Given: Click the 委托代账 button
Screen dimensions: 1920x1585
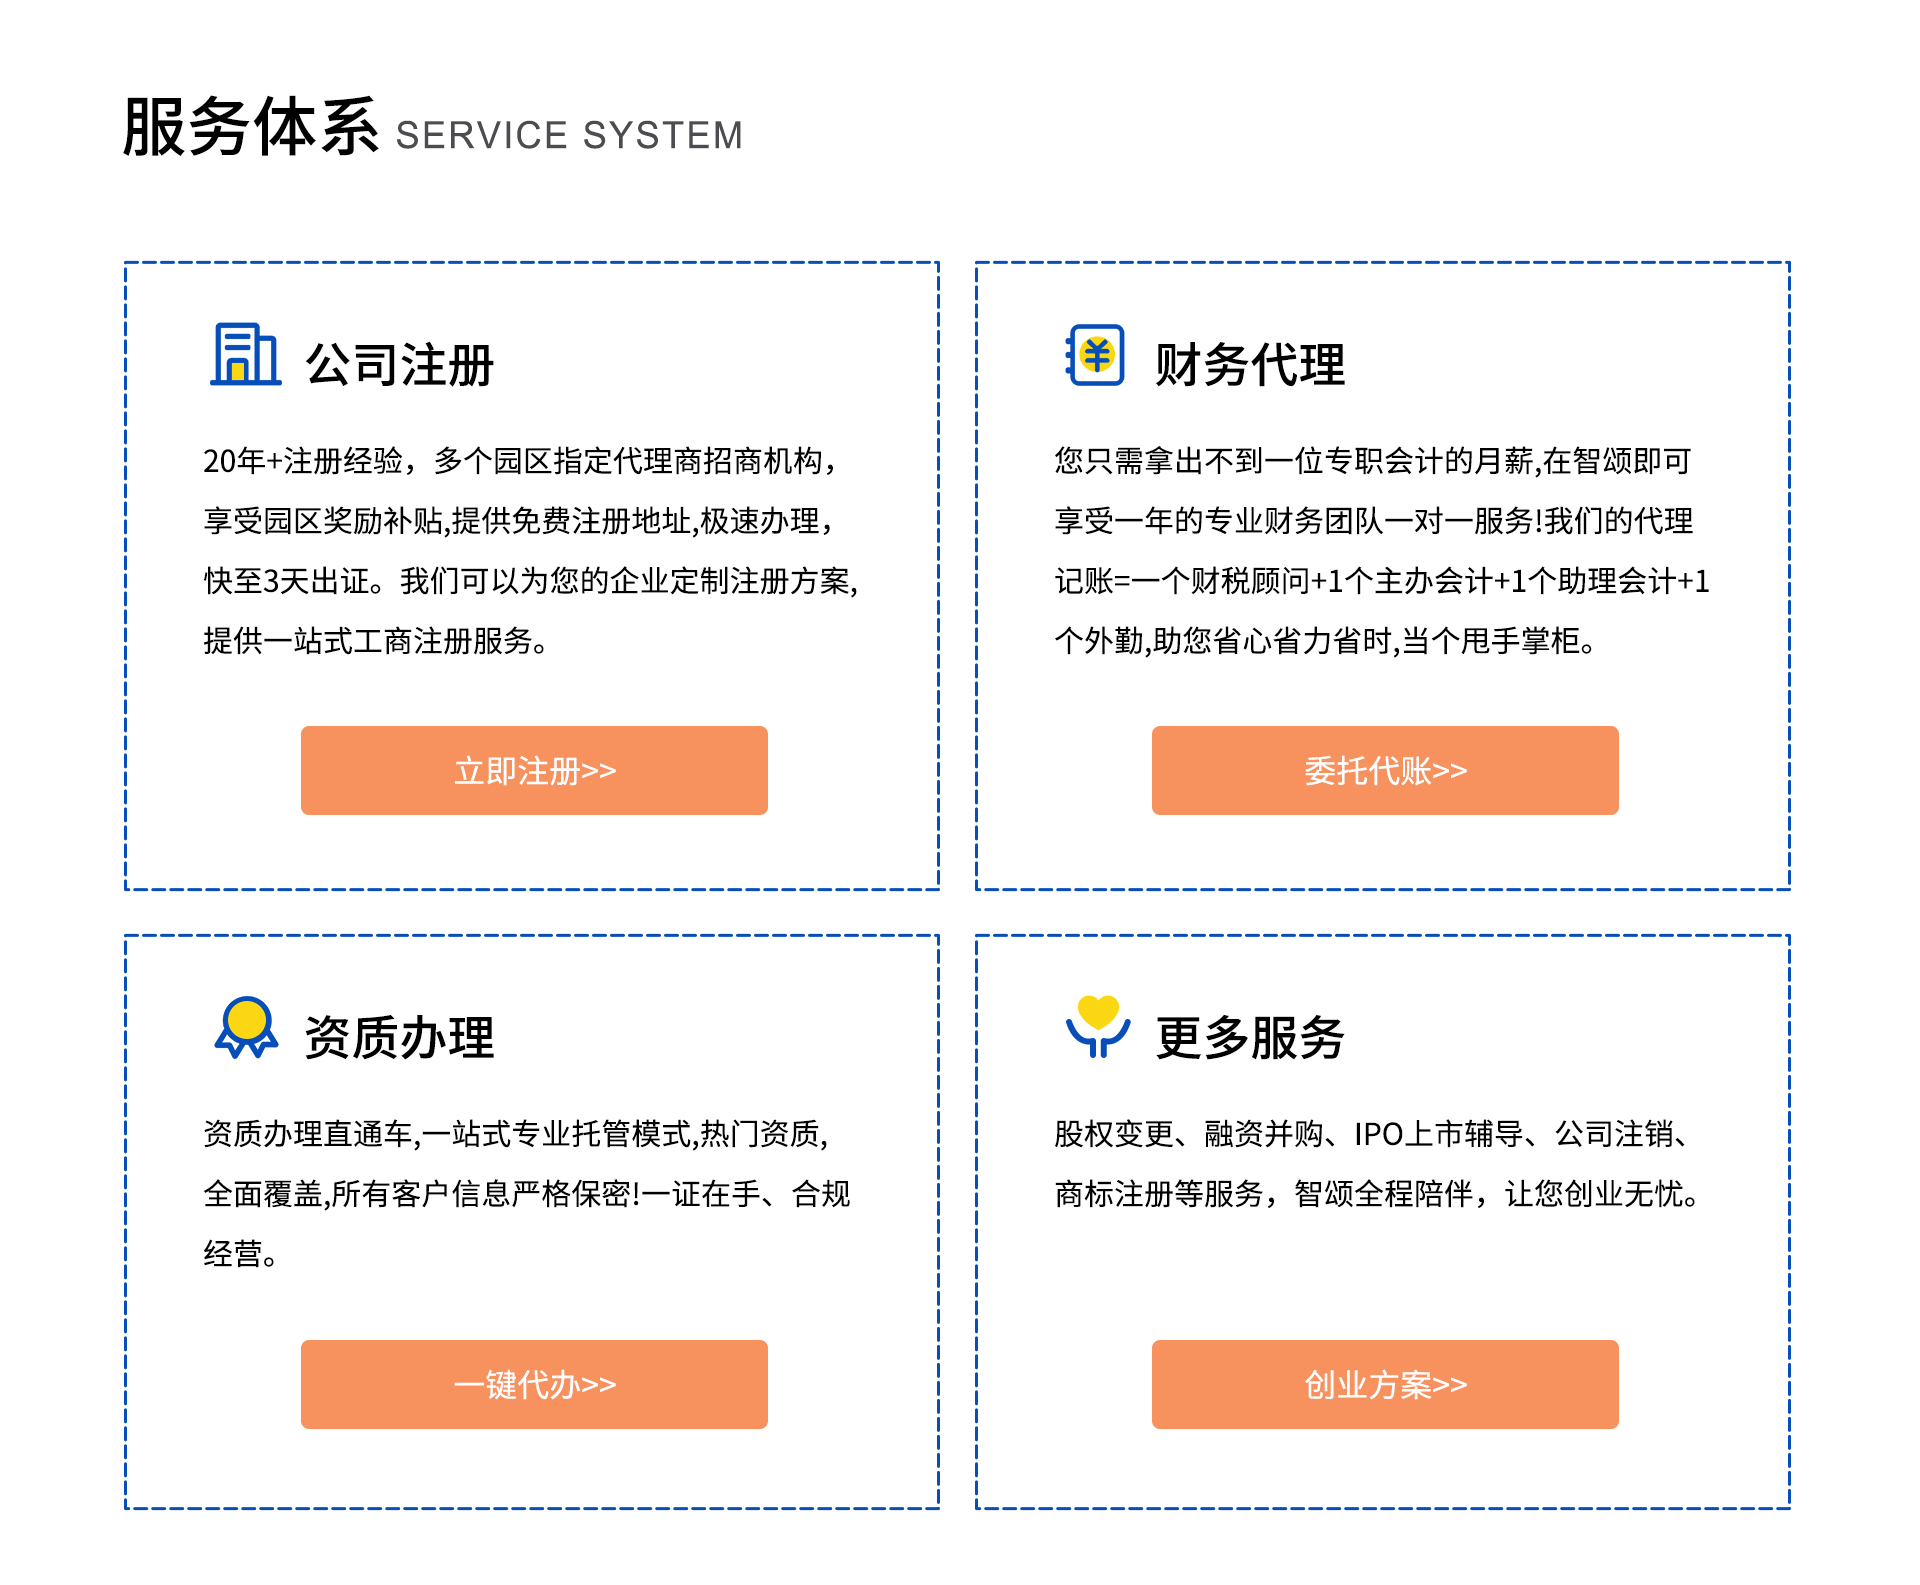Looking at the screenshot, I should pos(1385,770).
